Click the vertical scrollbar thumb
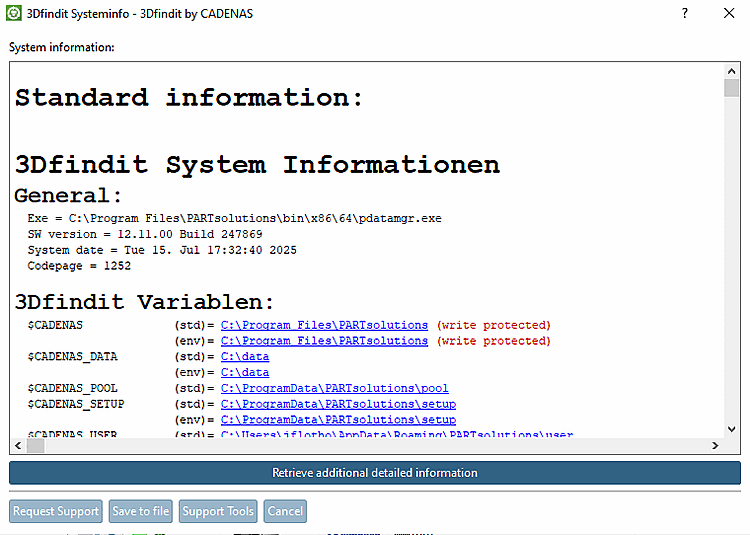 [731, 88]
